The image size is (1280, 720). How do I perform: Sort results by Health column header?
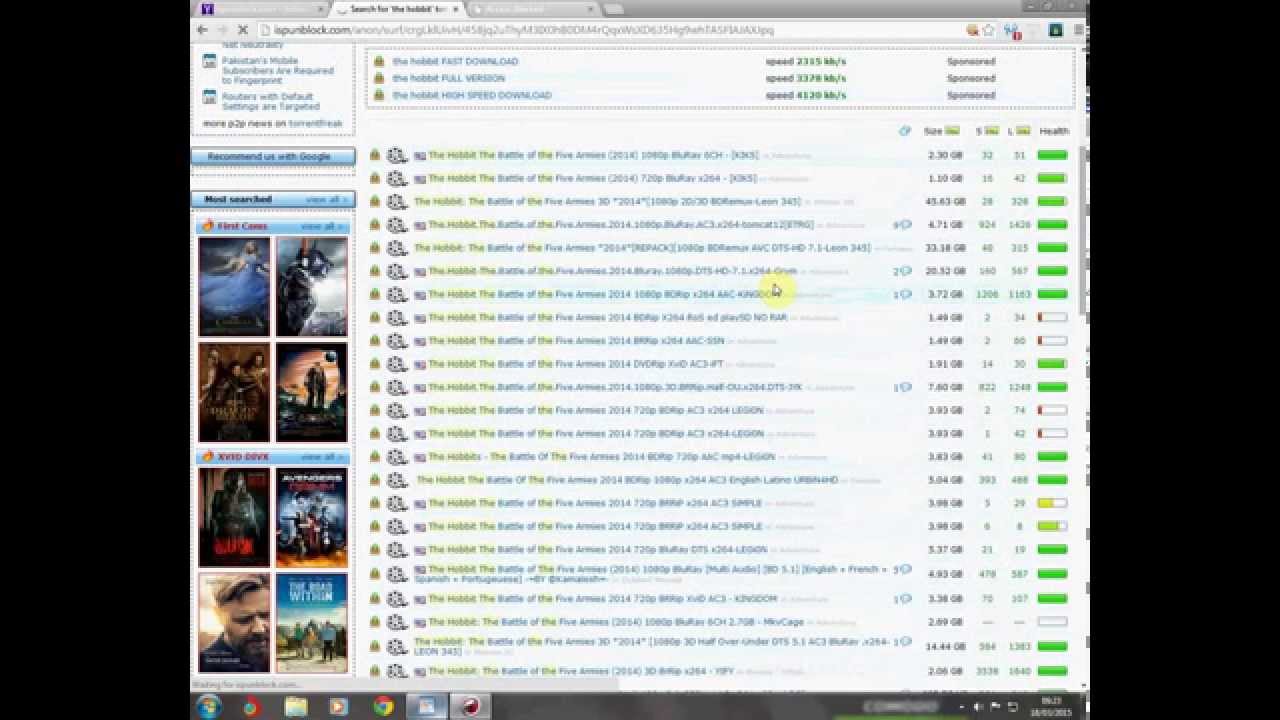pos(1054,131)
